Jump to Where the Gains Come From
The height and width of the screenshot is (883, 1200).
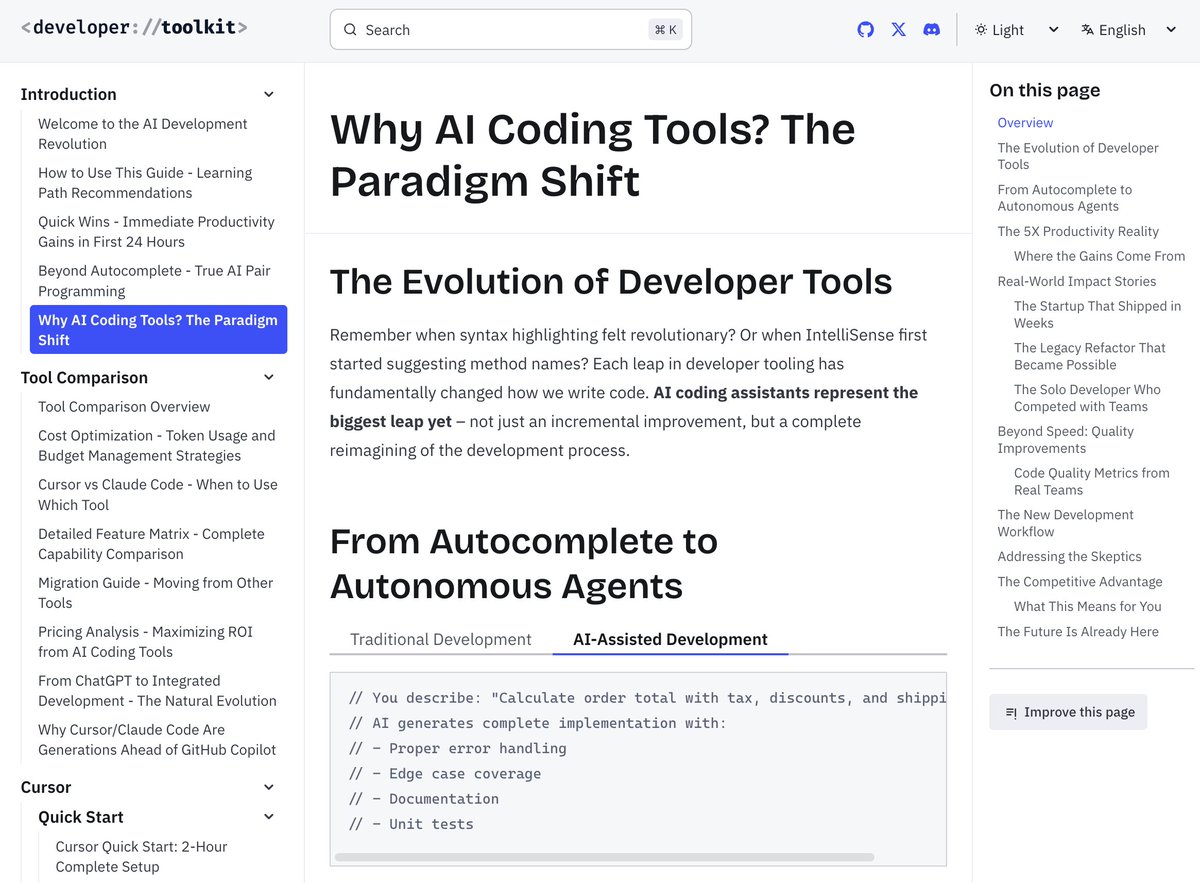pos(1099,256)
